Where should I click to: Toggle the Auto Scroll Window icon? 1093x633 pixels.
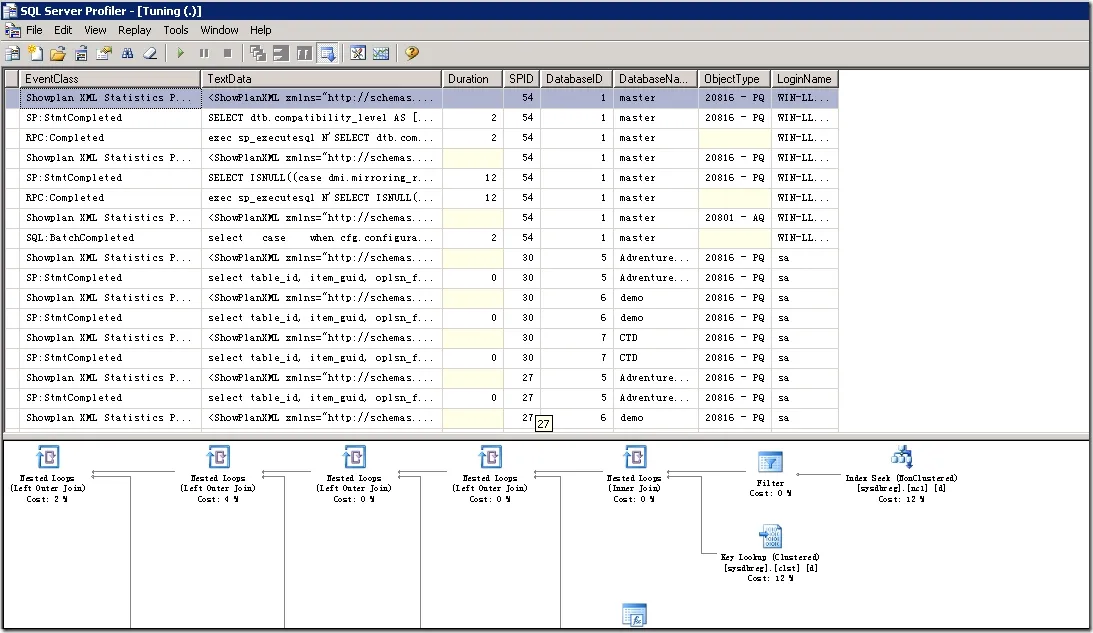327,53
